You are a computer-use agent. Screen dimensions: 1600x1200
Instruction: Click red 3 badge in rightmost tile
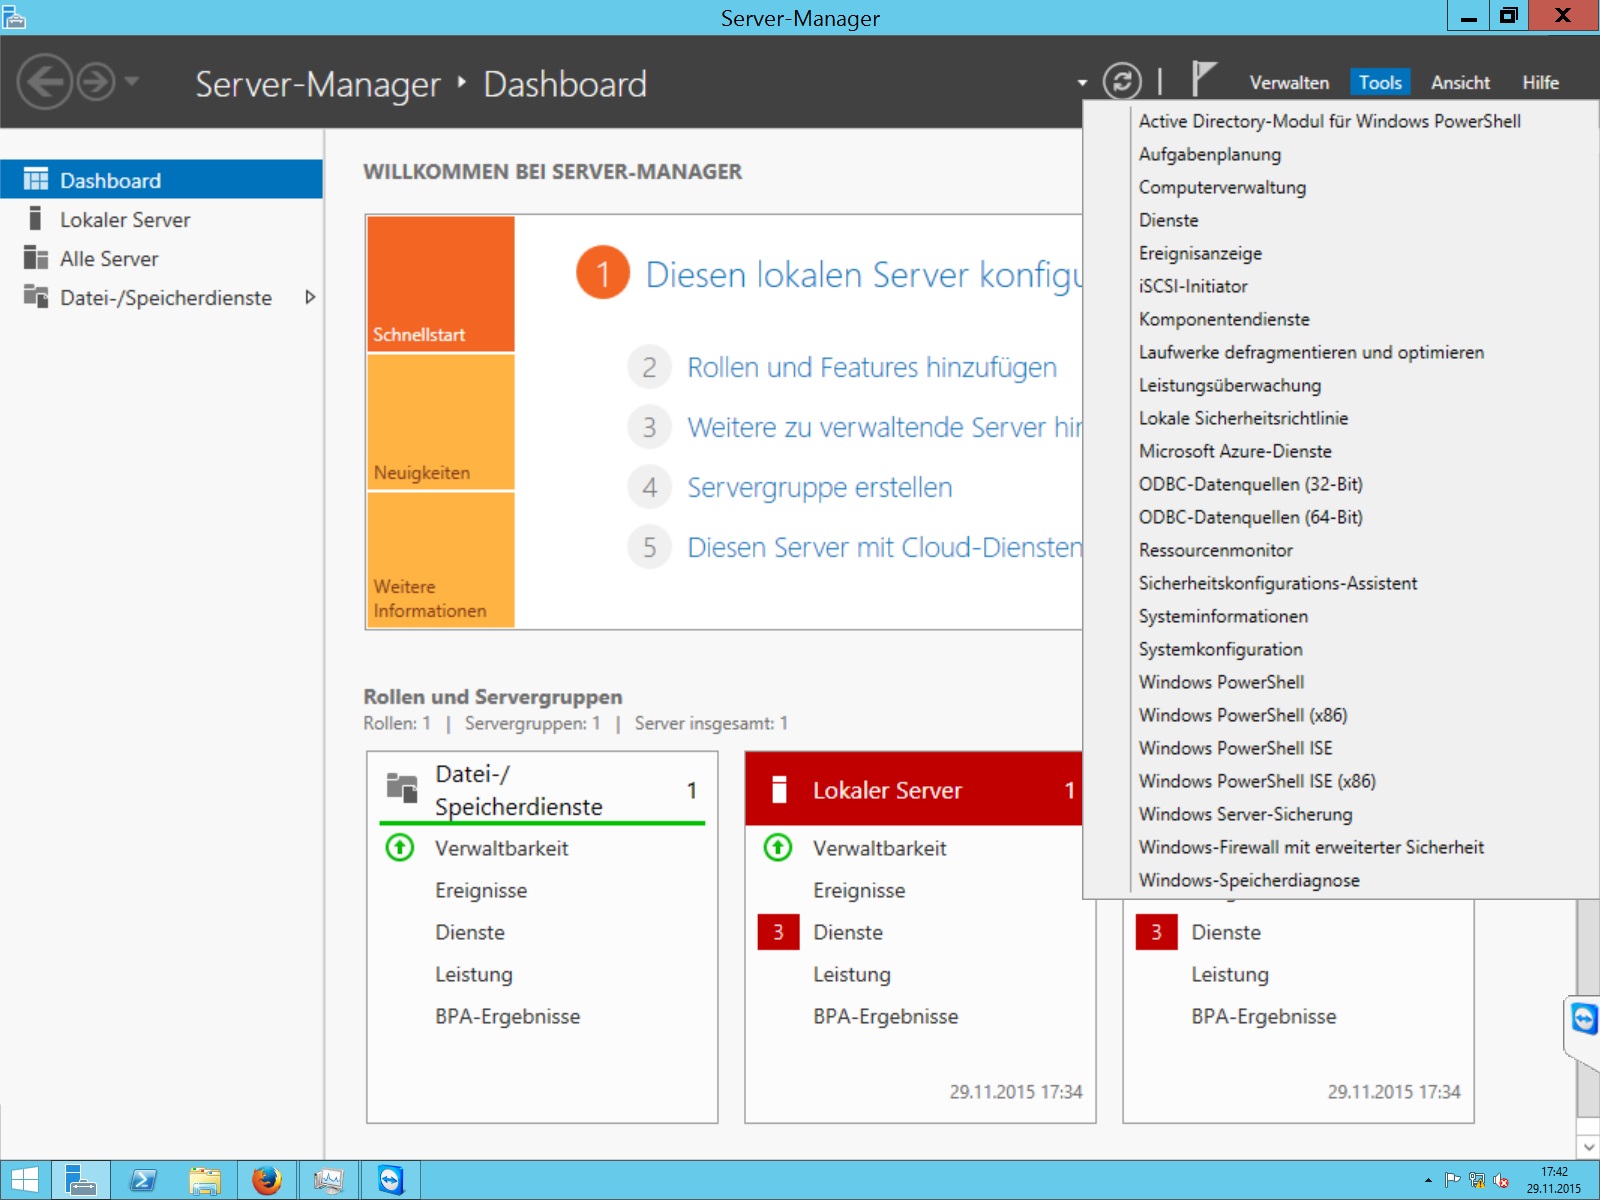click(1156, 932)
